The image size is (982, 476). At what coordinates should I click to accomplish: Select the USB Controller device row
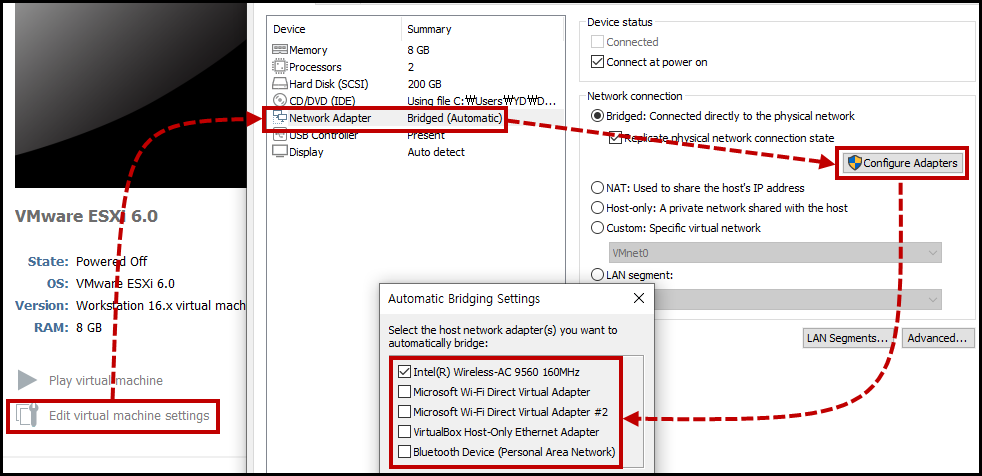(415, 135)
